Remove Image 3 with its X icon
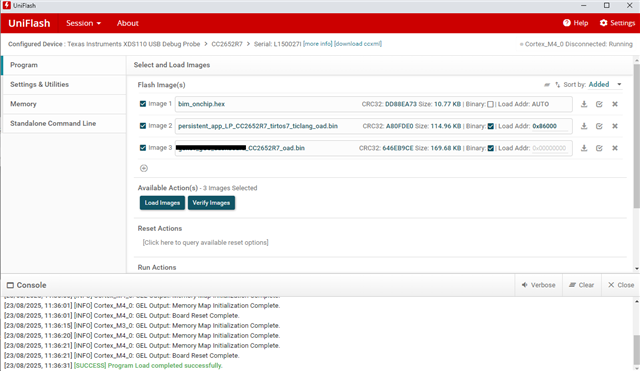The height and width of the screenshot is (371, 640). pos(615,148)
